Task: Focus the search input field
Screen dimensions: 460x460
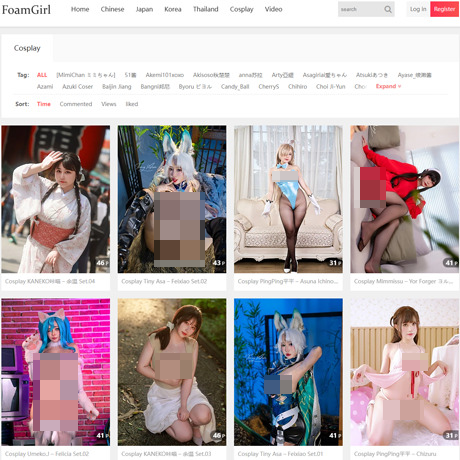Action: pyautogui.click(x=360, y=9)
